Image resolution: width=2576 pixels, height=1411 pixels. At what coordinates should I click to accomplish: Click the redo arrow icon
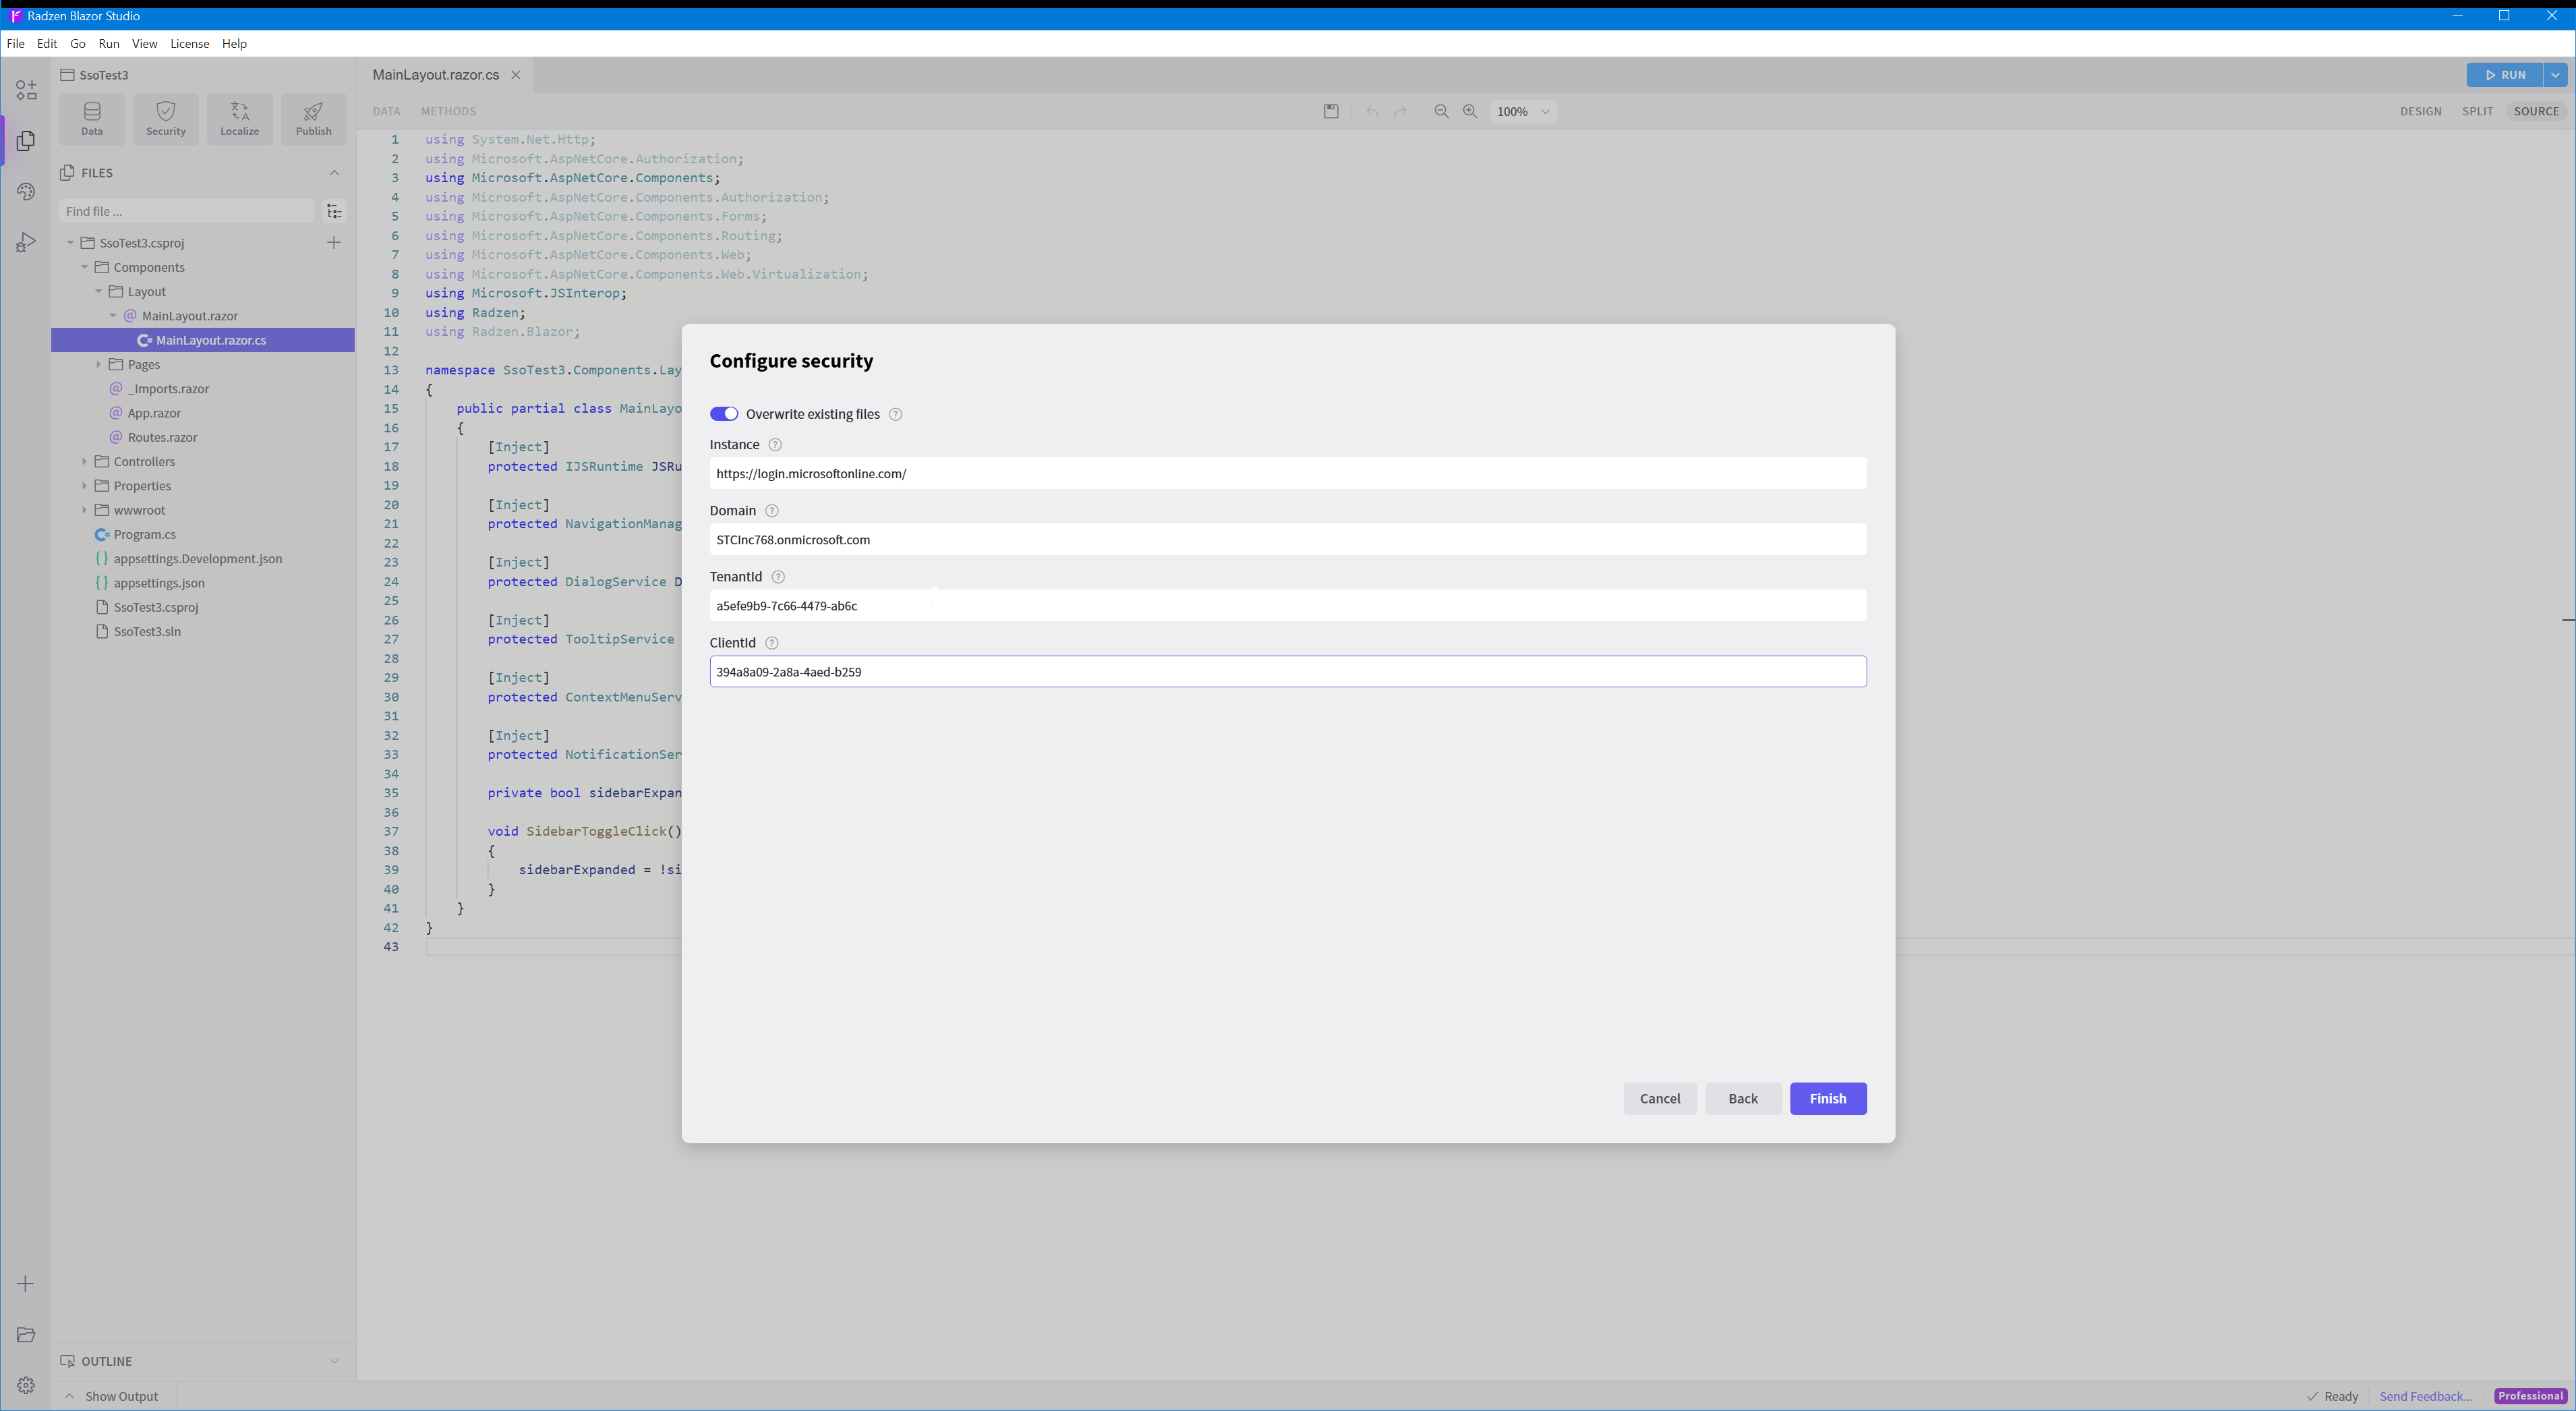(1401, 112)
